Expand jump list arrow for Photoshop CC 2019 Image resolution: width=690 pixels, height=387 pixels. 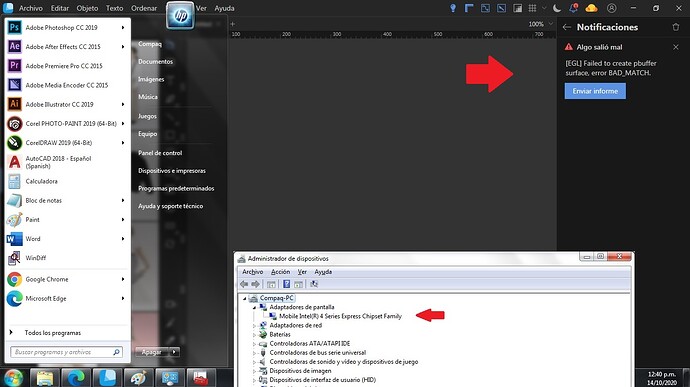coord(123,27)
